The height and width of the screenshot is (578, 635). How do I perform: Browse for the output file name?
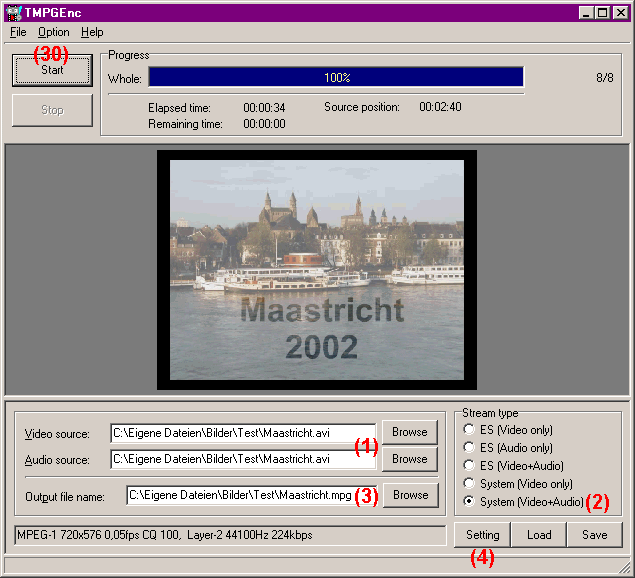tap(411, 495)
